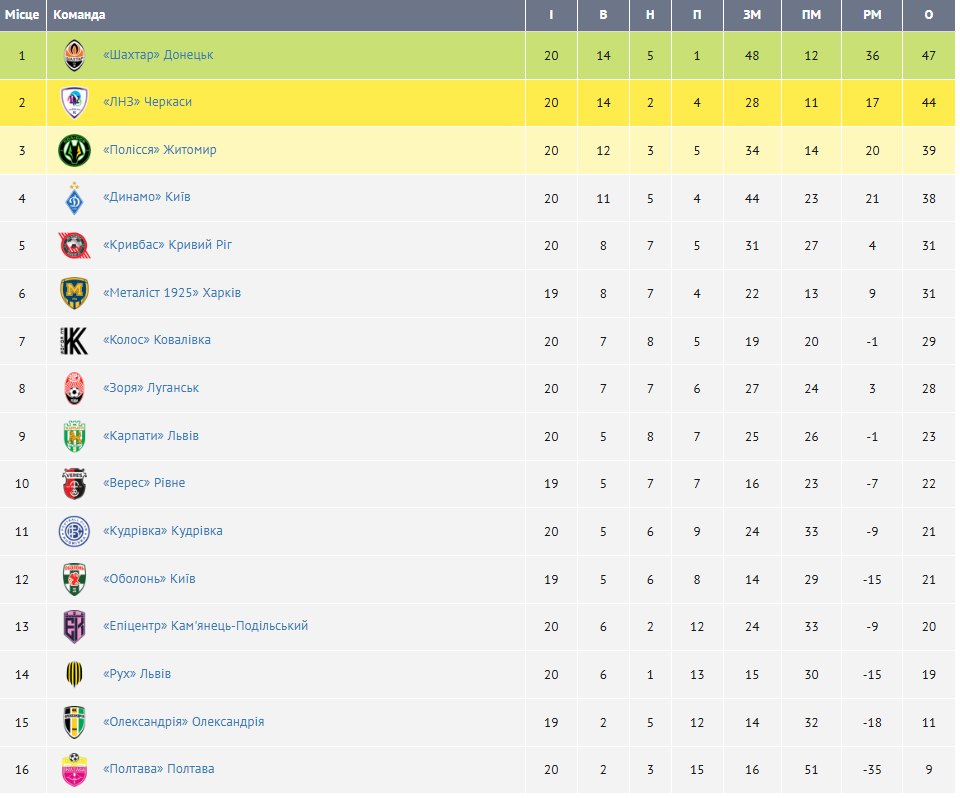This screenshot has width=960, height=798.
Task: Open the «Кудрівка» Кудрівка team link
Action: [162, 531]
